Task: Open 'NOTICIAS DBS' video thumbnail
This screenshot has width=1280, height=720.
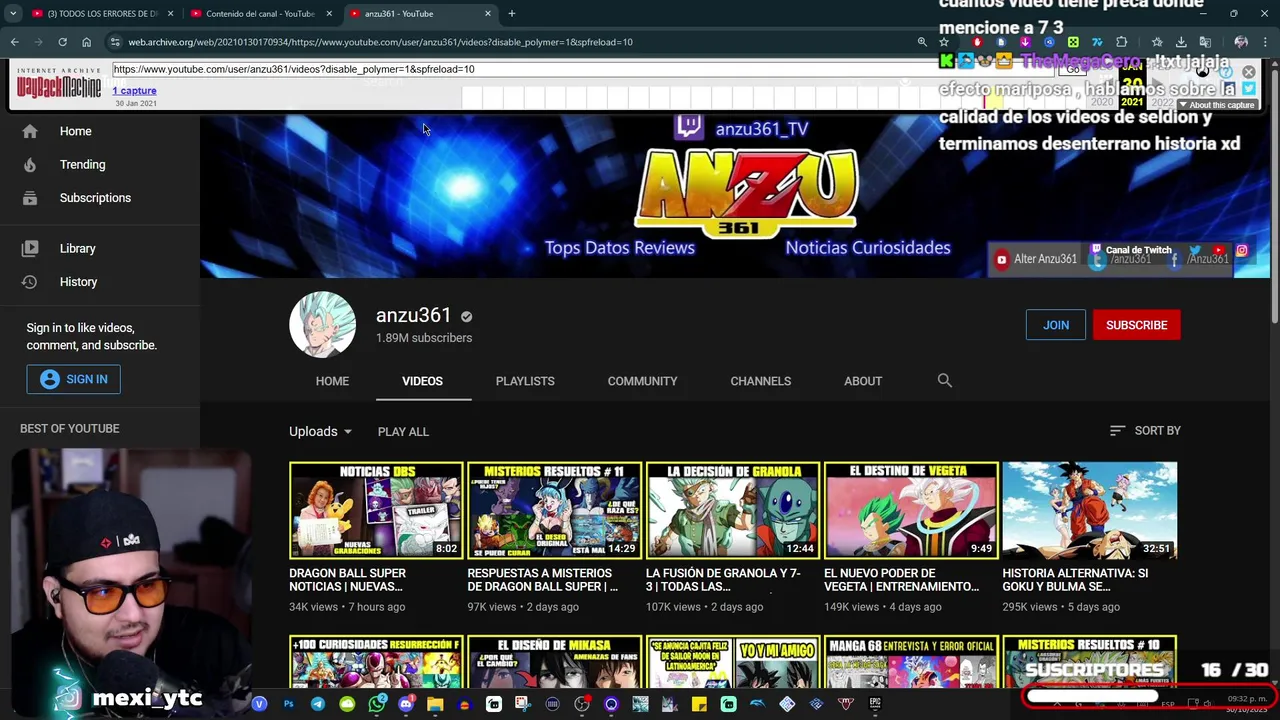Action: point(376,510)
